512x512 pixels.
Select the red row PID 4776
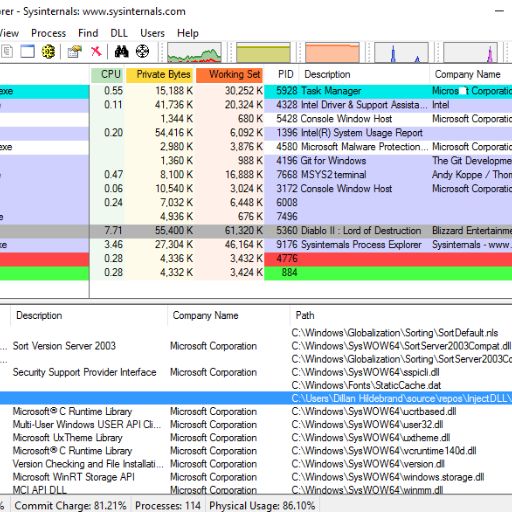click(x=256, y=259)
